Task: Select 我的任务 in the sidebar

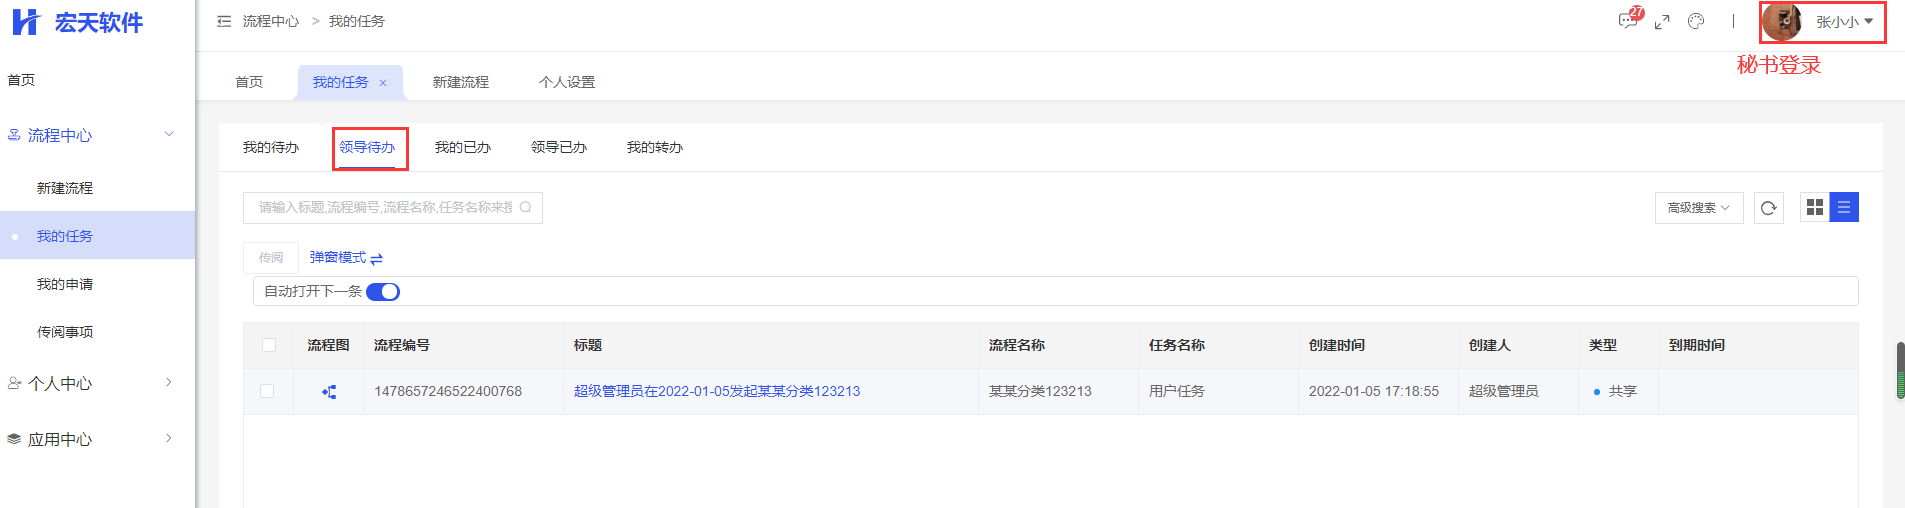Action: point(97,236)
